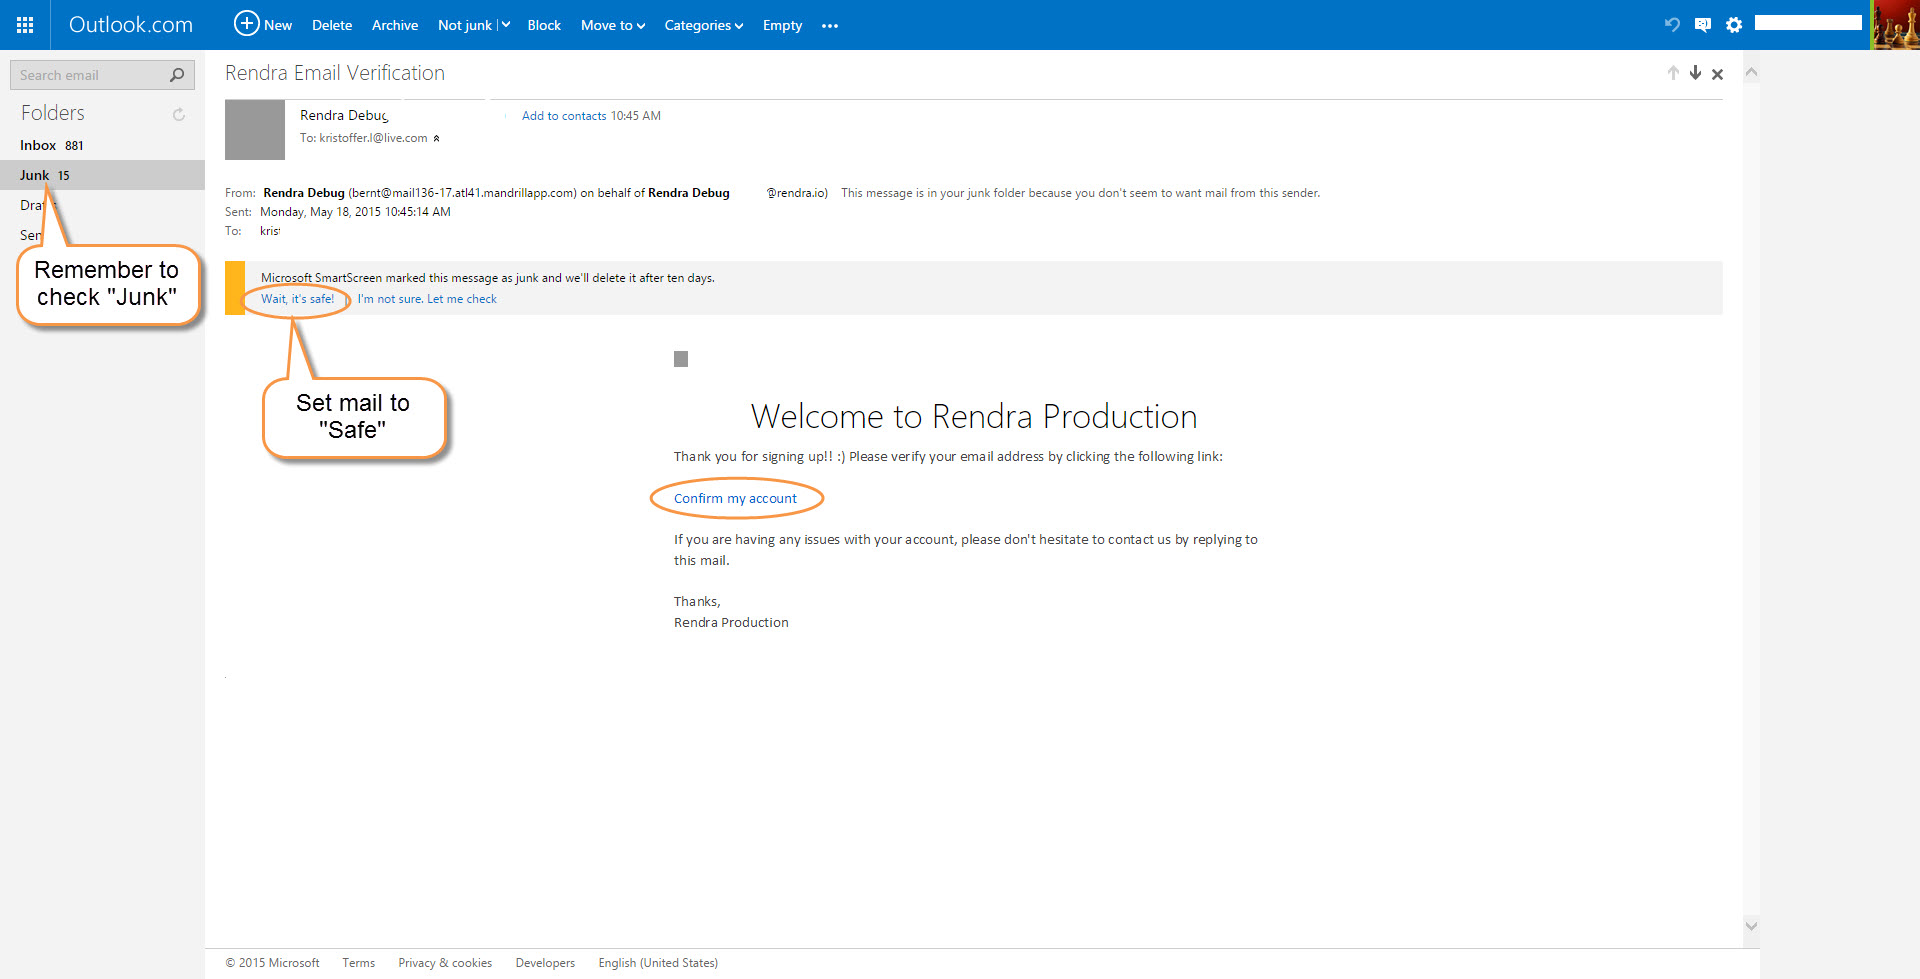The width and height of the screenshot is (1920, 979).
Task: Click Add to contacts link
Action: click(564, 116)
